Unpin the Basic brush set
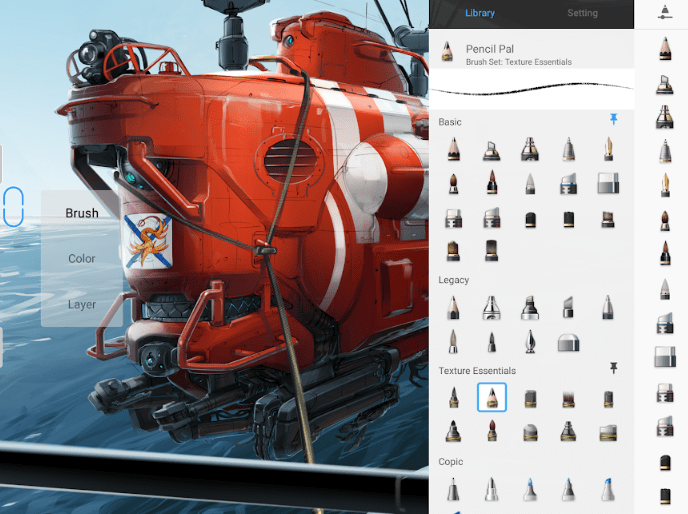This screenshot has height=514, width=688. pos(613,119)
